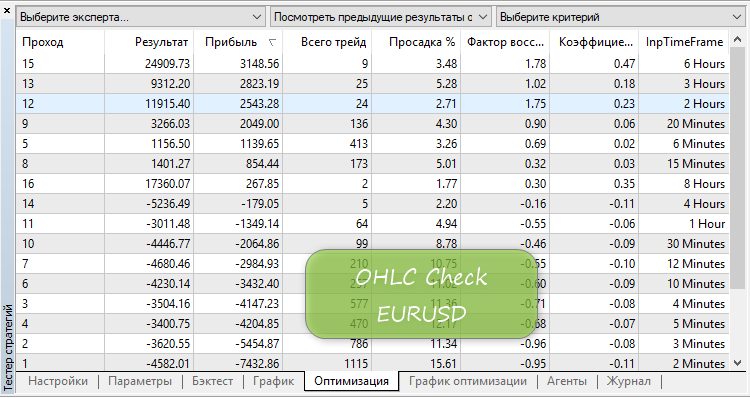Click profit value 2543.28

[259, 104]
